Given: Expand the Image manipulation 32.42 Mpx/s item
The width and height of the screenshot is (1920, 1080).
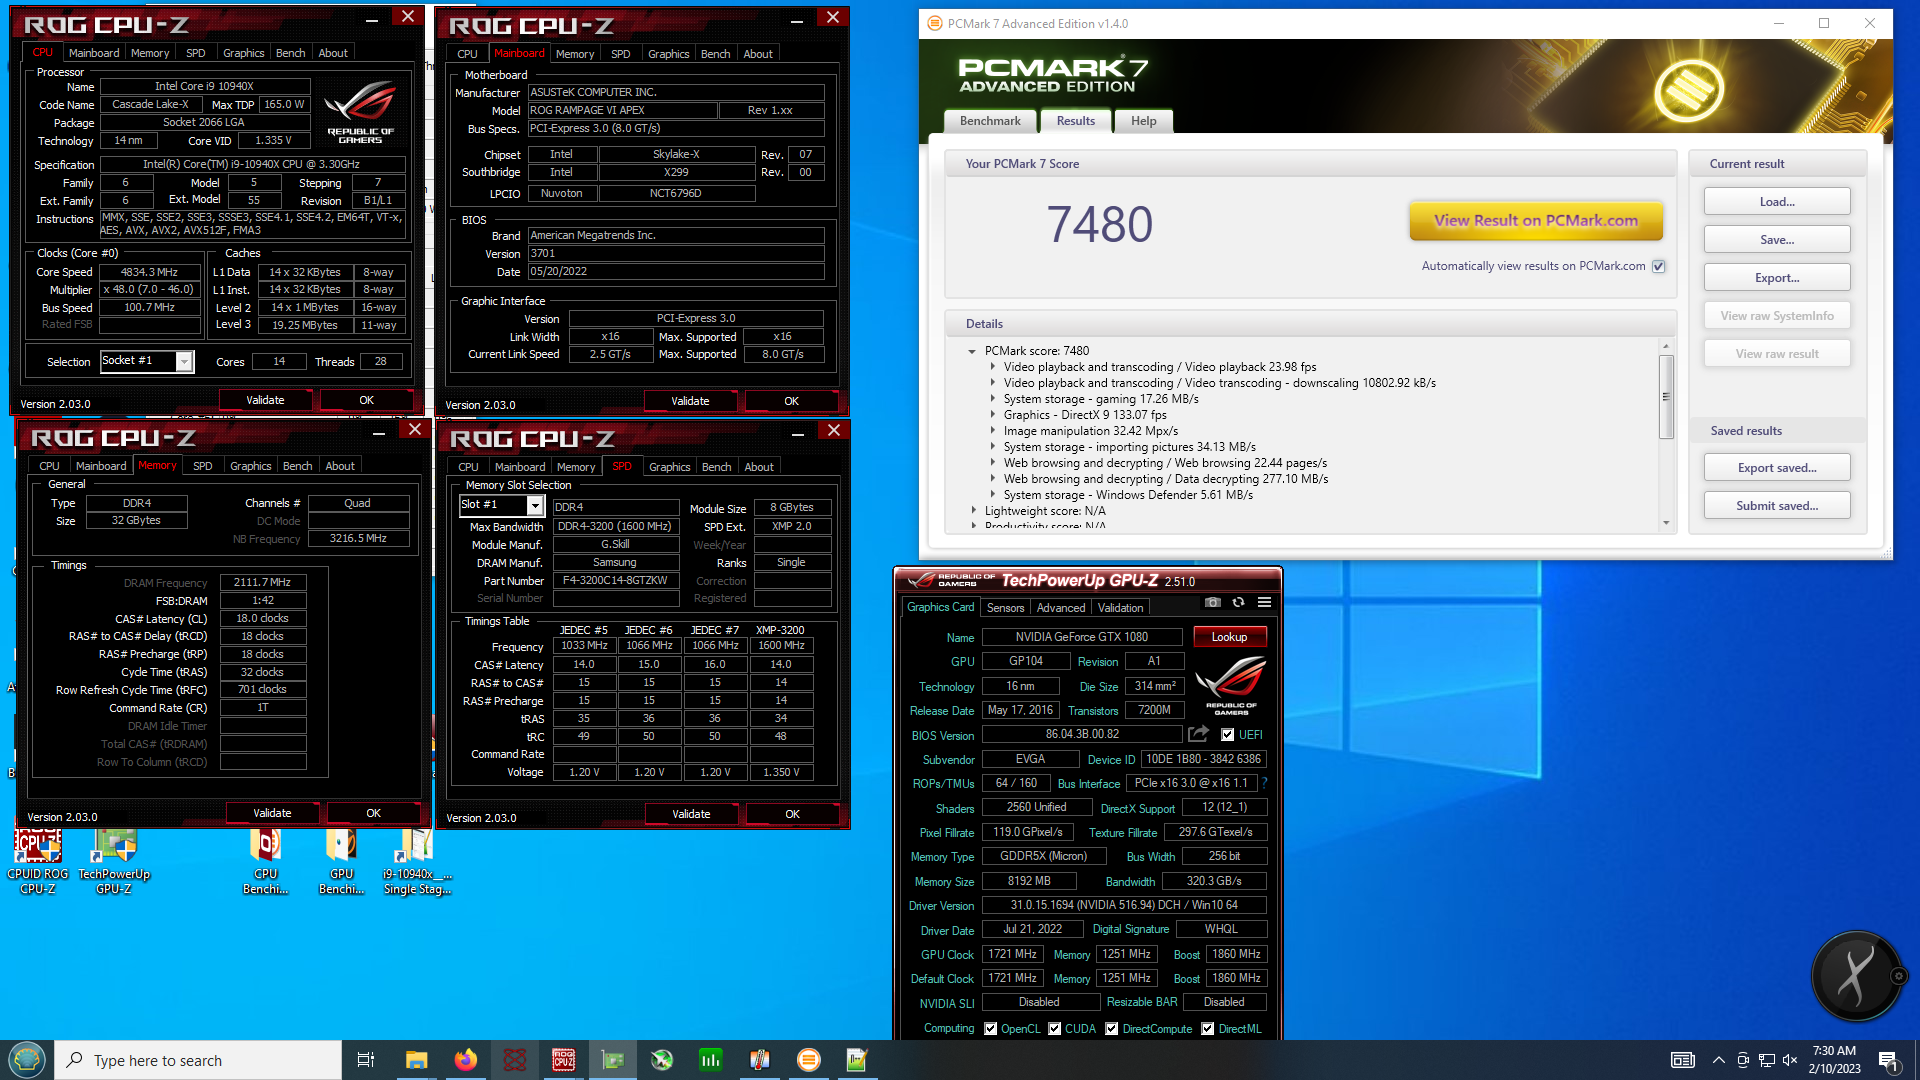Looking at the screenshot, I should click(x=993, y=431).
